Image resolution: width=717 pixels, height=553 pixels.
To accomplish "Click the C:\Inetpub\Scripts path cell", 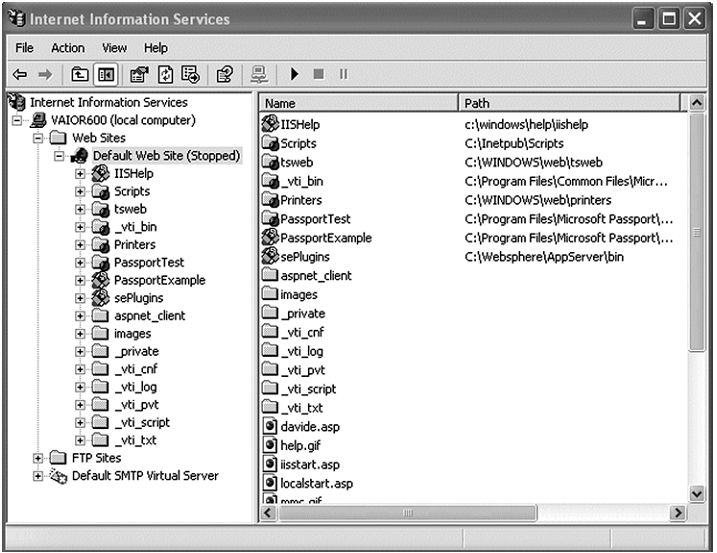I will (x=514, y=143).
